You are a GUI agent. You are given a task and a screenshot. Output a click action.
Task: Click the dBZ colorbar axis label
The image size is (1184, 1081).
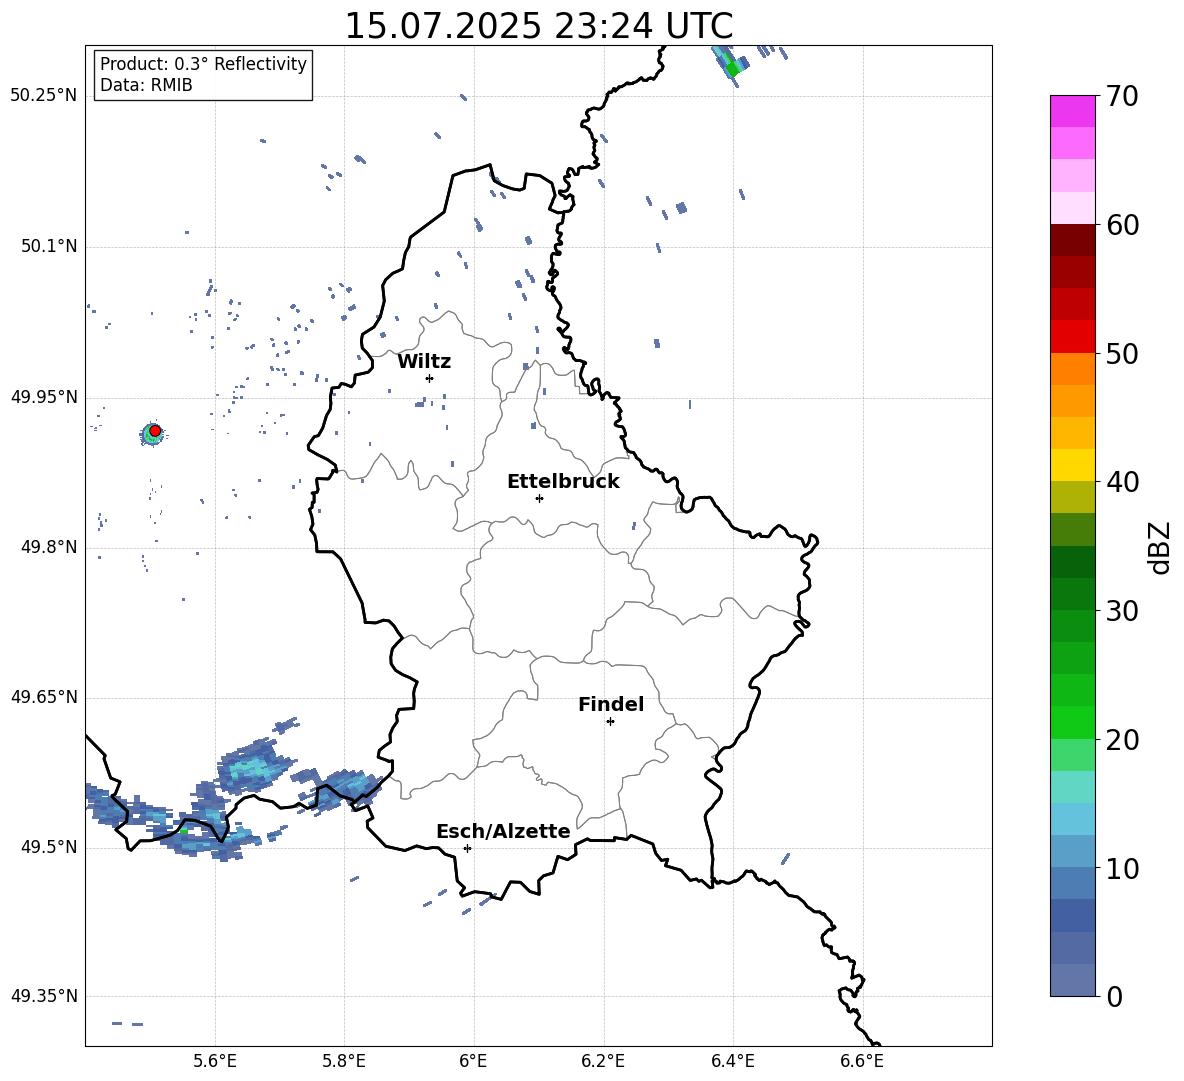point(1160,548)
